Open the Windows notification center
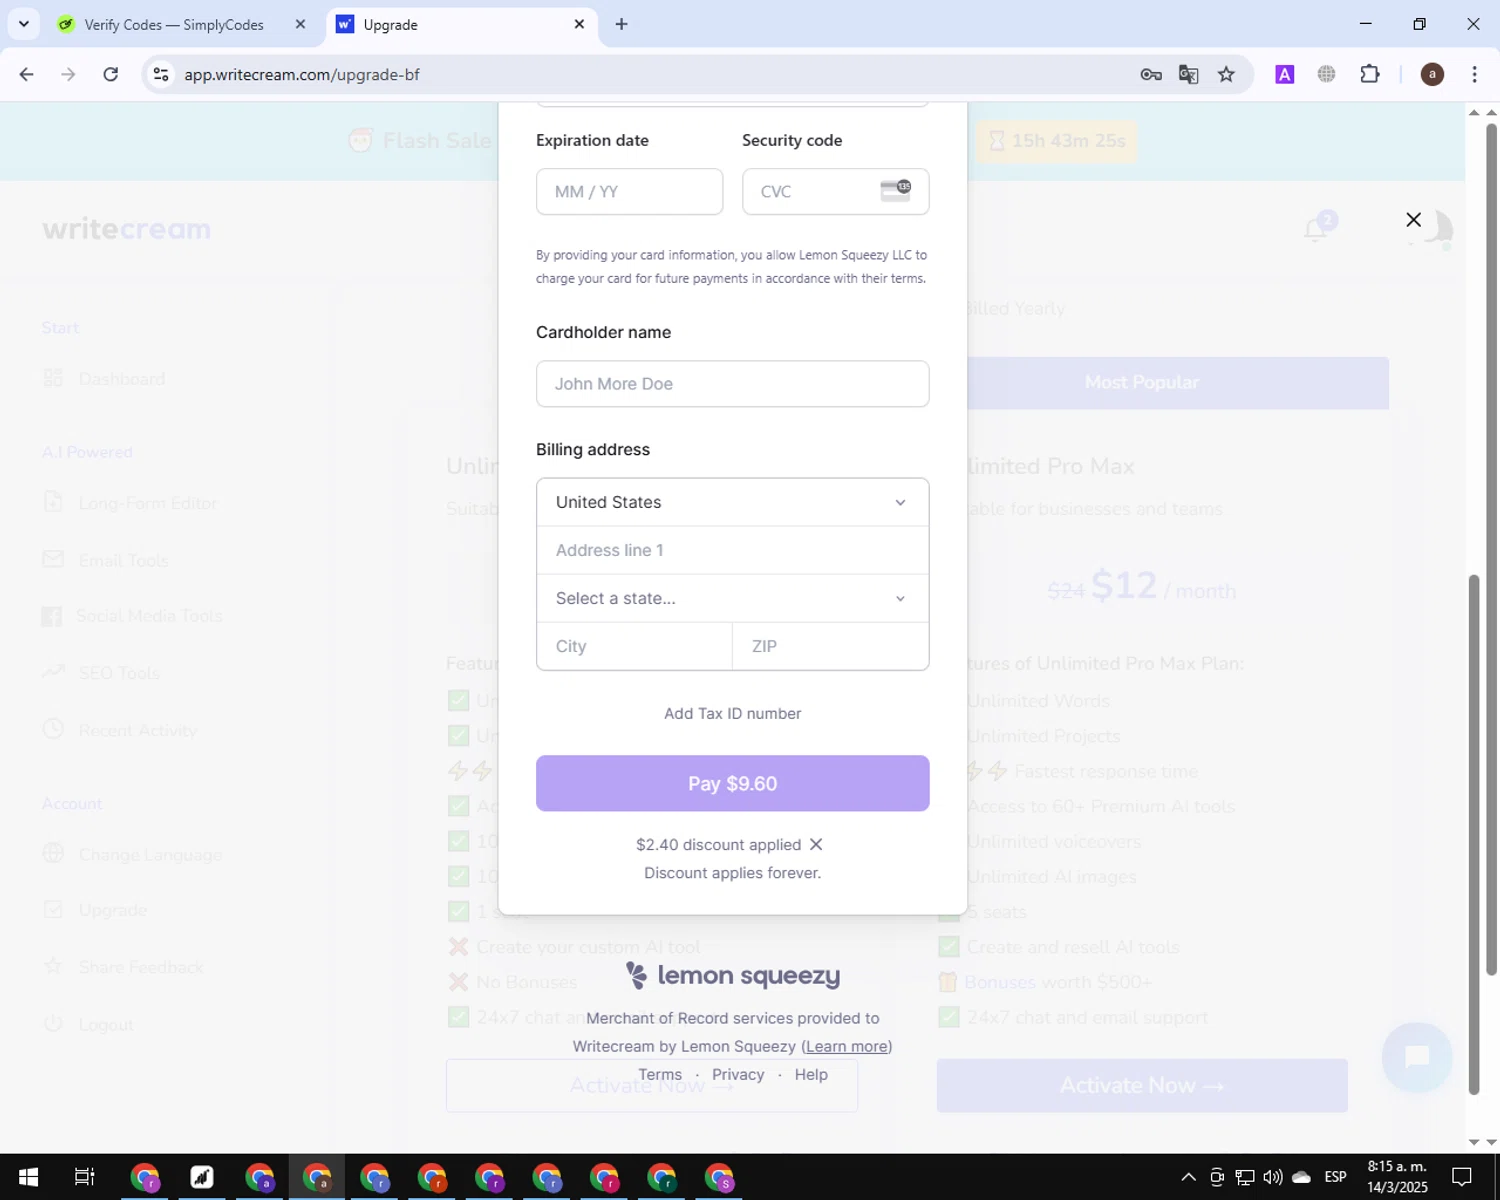Screen dimensions: 1500x1200 pos(1462,1177)
